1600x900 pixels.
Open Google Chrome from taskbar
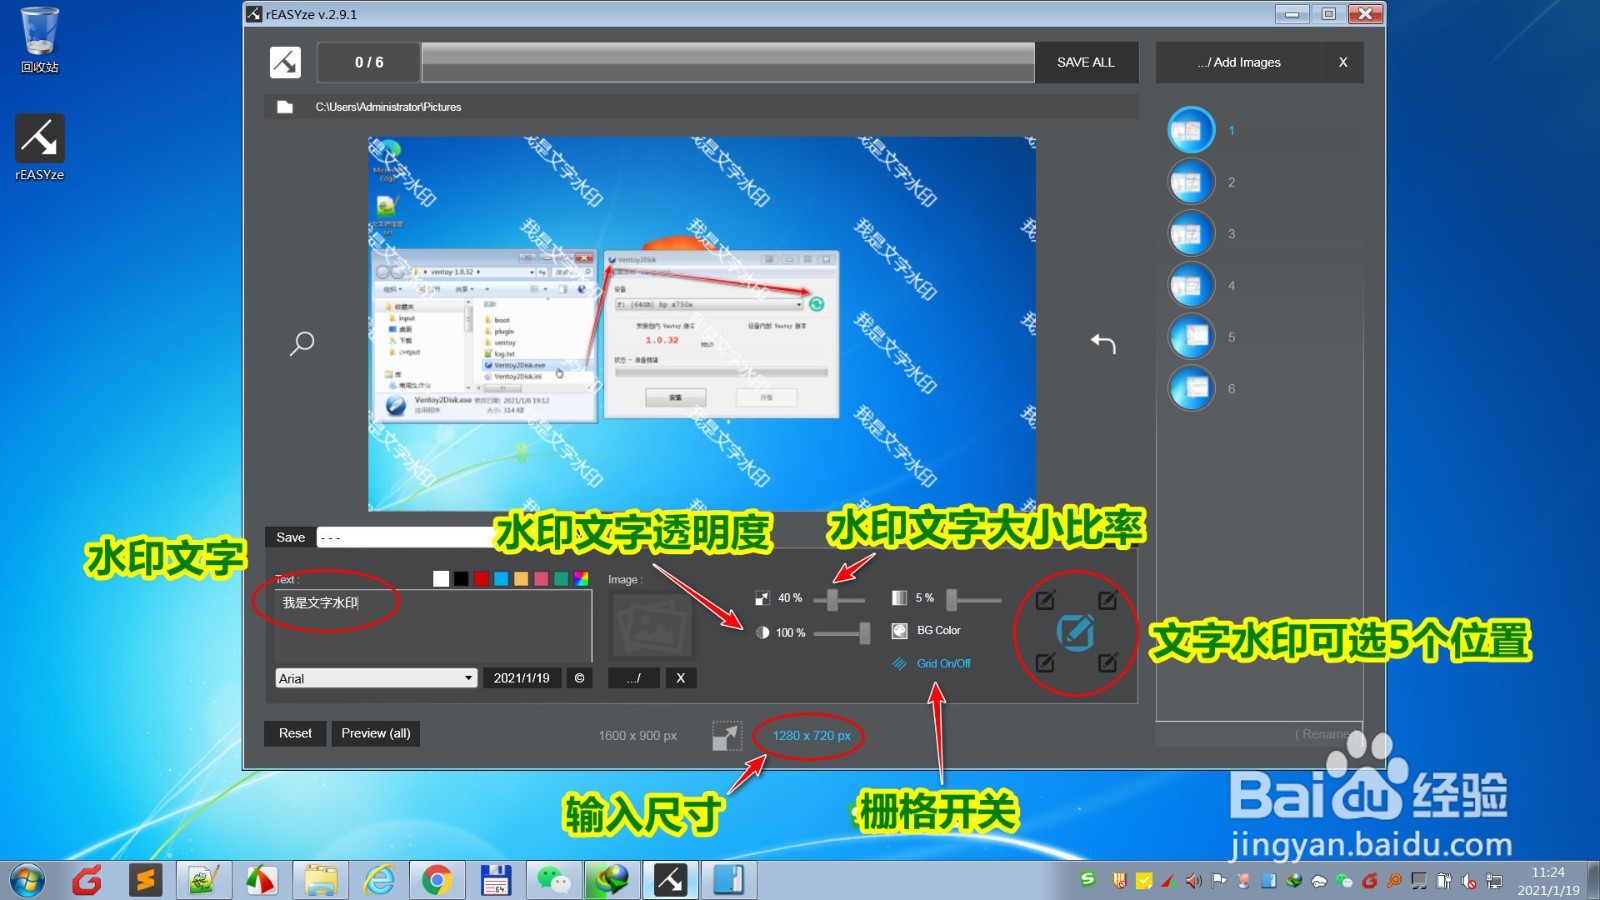click(x=437, y=881)
